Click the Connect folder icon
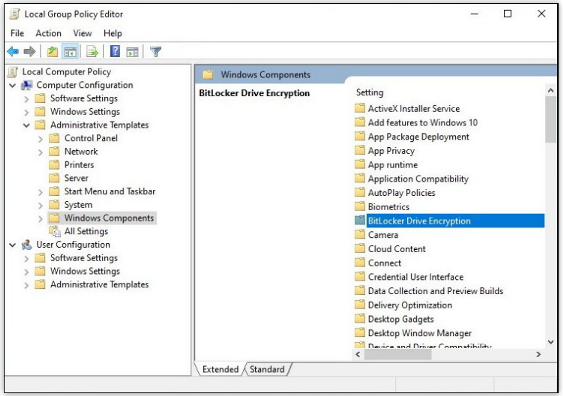Viewport: 563px width, 396px height. point(360,262)
